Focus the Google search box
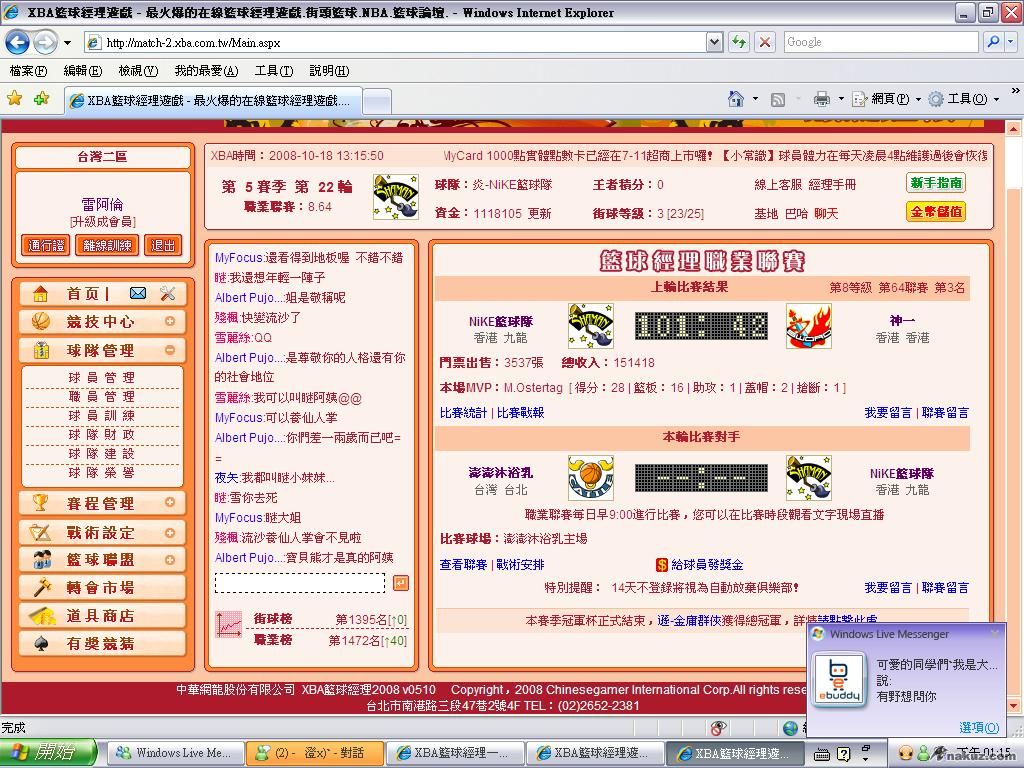Image resolution: width=1024 pixels, height=768 pixels. pos(880,42)
